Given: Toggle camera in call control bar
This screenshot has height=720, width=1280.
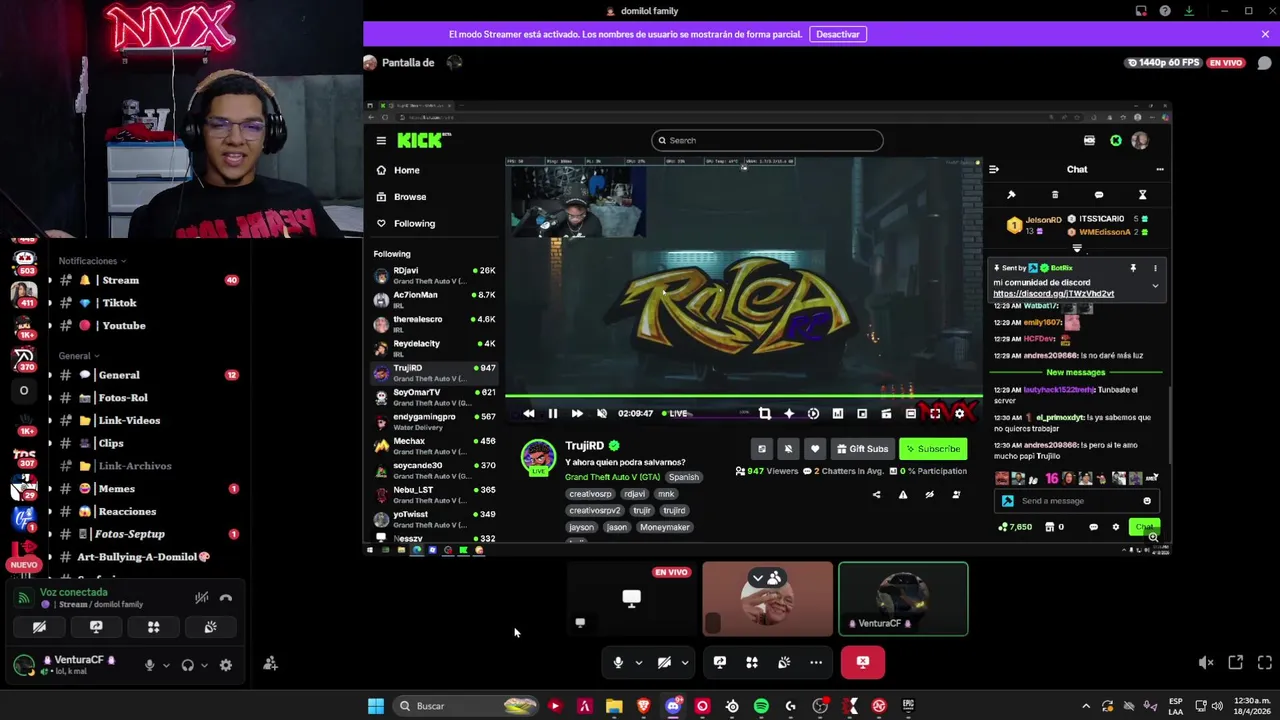Looking at the screenshot, I should [664, 662].
